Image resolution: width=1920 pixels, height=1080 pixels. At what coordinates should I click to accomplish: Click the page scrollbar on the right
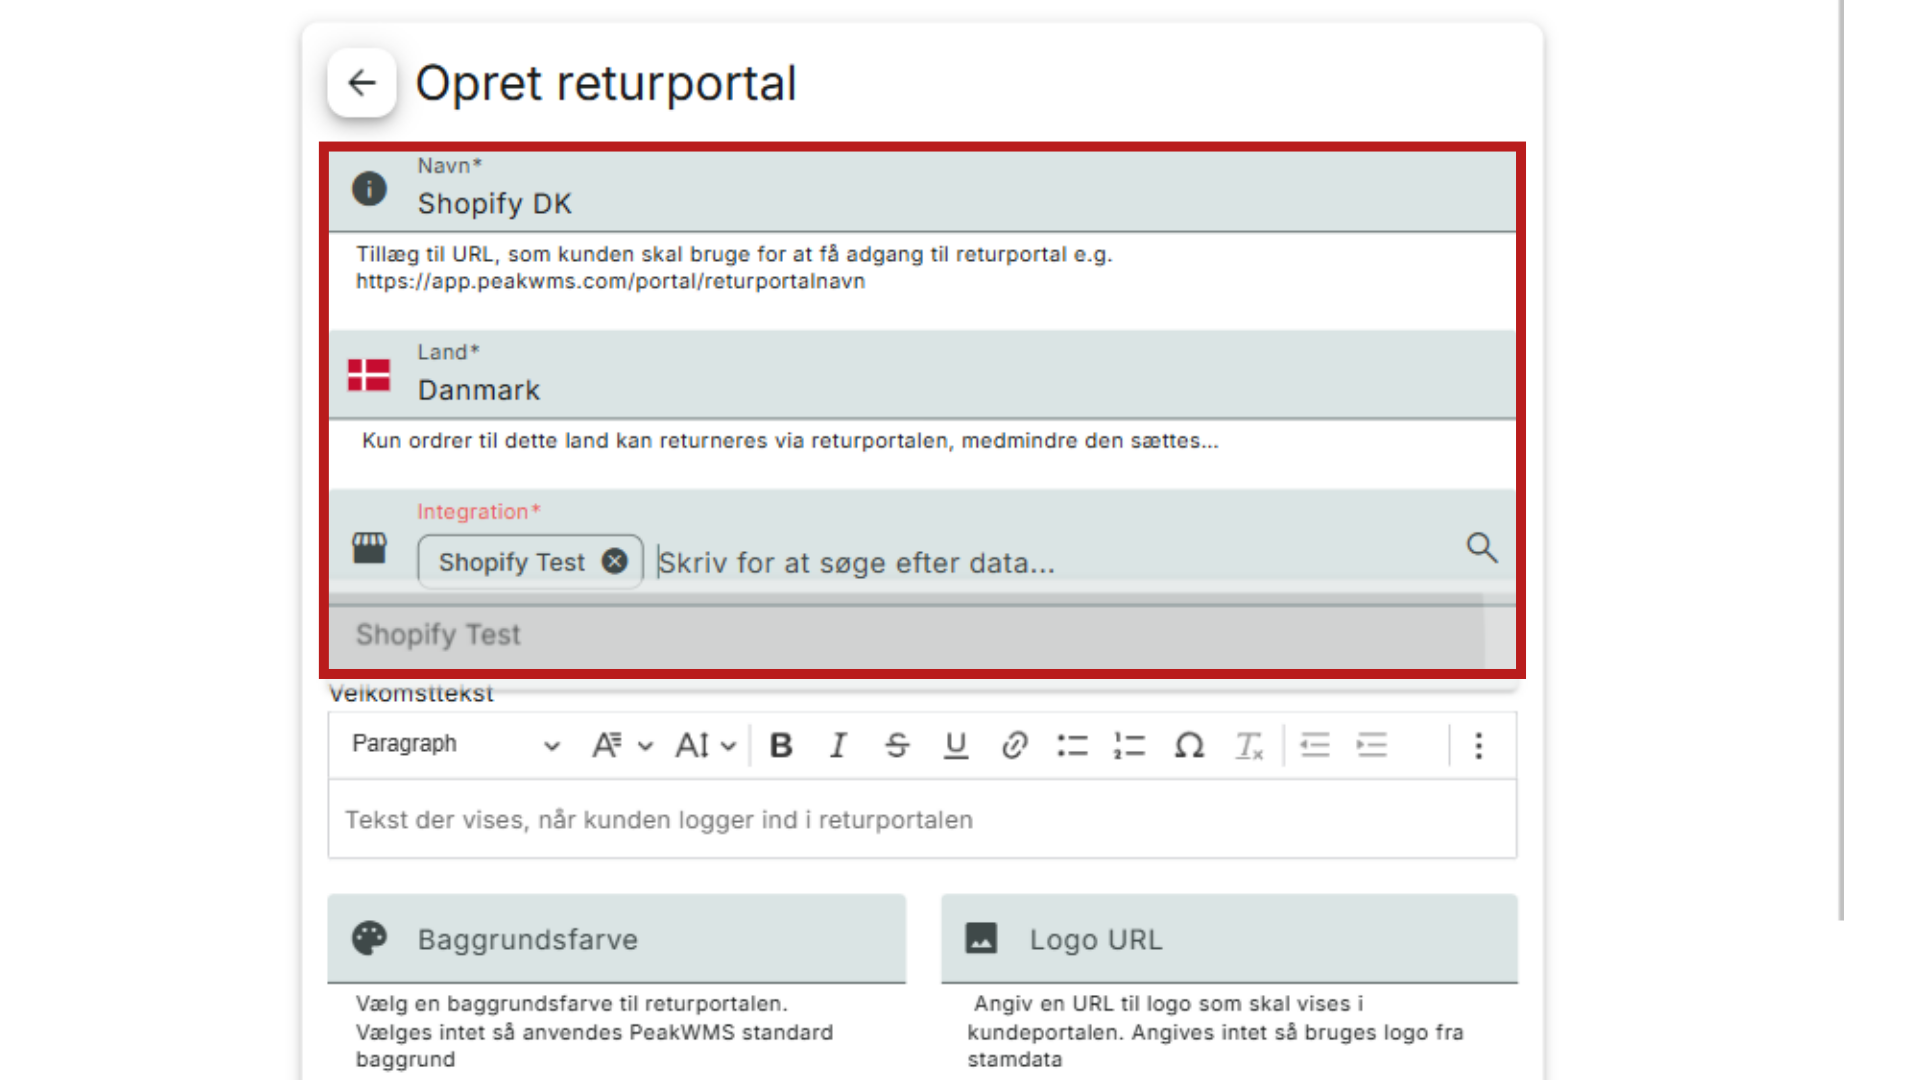click(1841, 460)
